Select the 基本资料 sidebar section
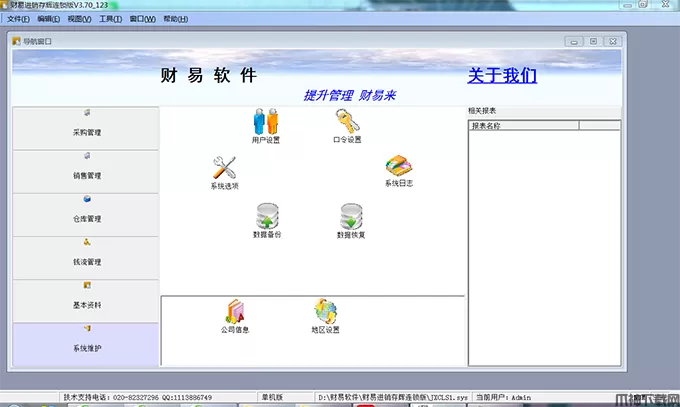This screenshot has width=680, height=407. click(x=86, y=301)
